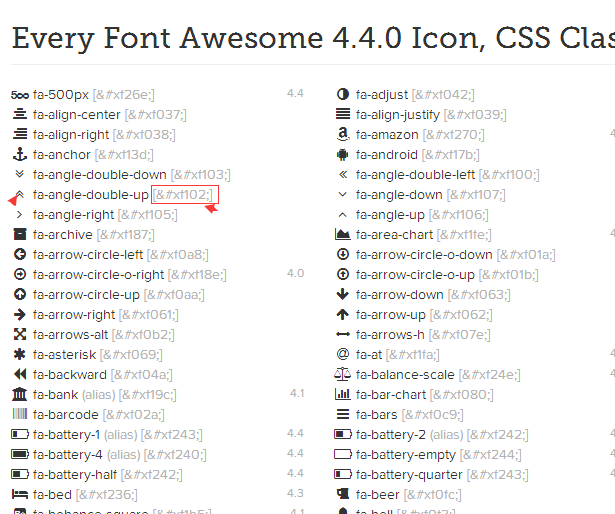Click the fa-battery-2 icon
The height and width of the screenshot is (514, 615).
(343, 434)
